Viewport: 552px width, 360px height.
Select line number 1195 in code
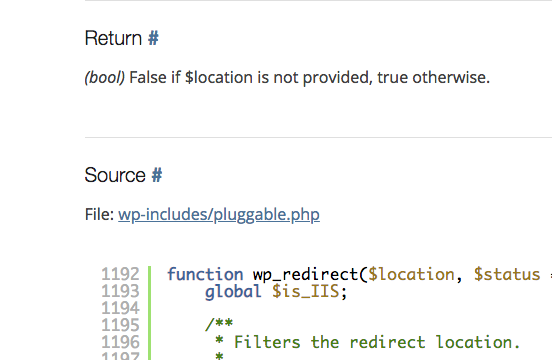(120, 325)
